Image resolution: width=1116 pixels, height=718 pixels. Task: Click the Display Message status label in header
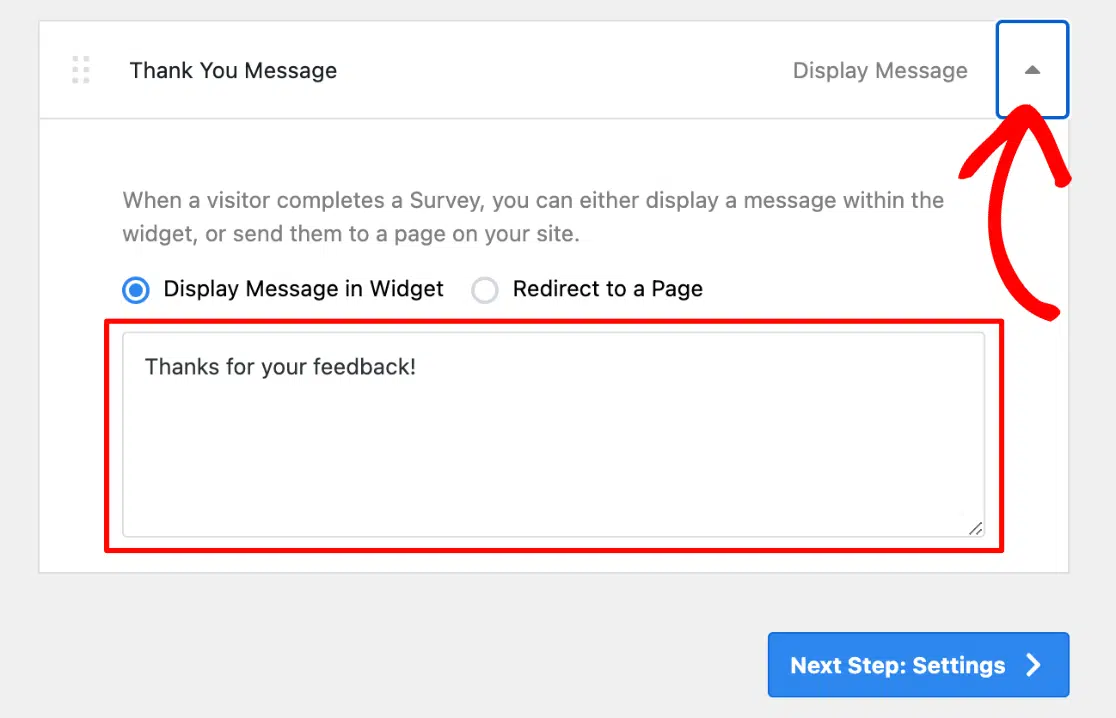(880, 71)
